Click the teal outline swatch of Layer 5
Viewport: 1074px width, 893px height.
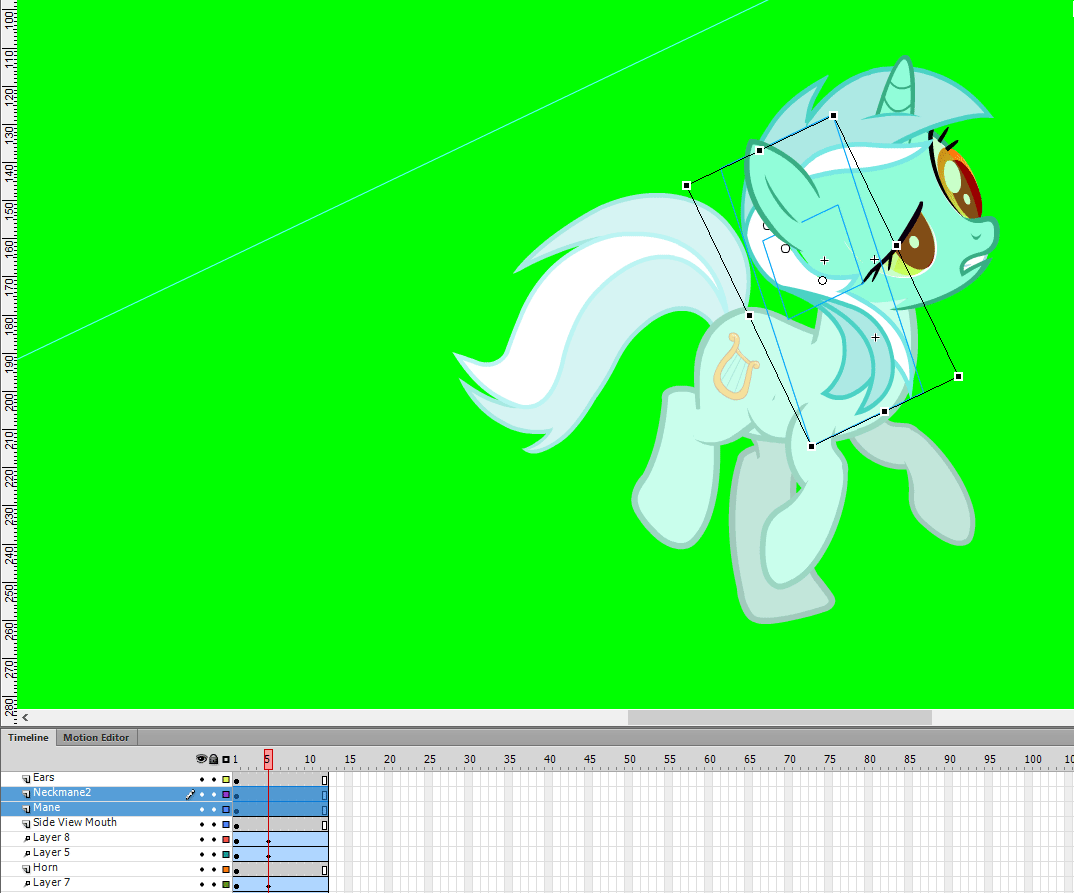[x=226, y=855]
